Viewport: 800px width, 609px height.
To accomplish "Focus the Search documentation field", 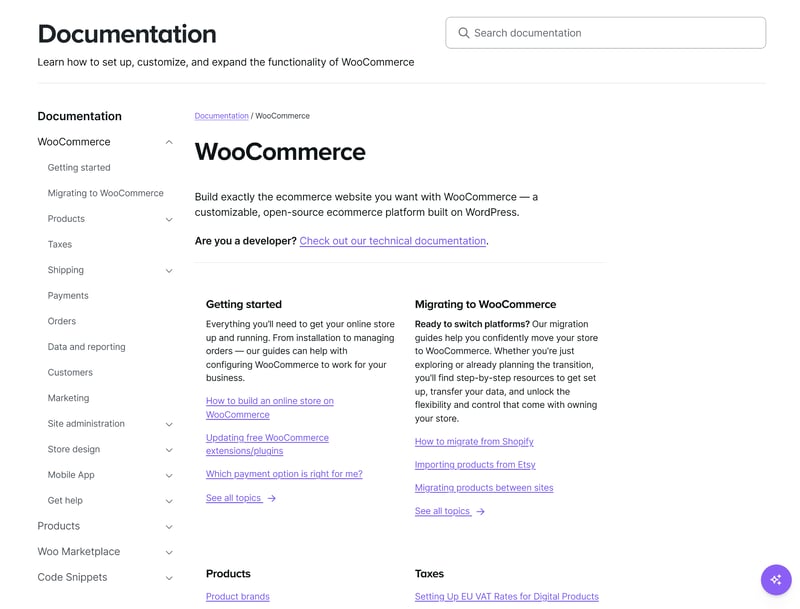I will click(615, 33).
